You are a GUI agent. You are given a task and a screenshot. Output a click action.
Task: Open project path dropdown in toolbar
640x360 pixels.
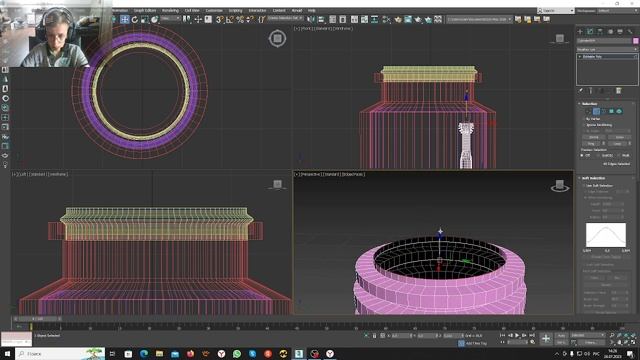pos(480,19)
